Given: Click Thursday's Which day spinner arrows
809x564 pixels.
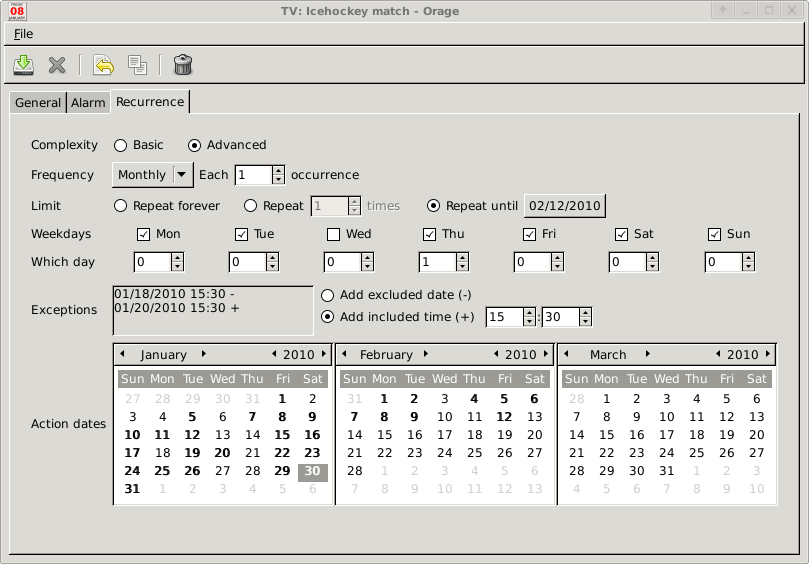Looking at the screenshot, I should 462,262.
